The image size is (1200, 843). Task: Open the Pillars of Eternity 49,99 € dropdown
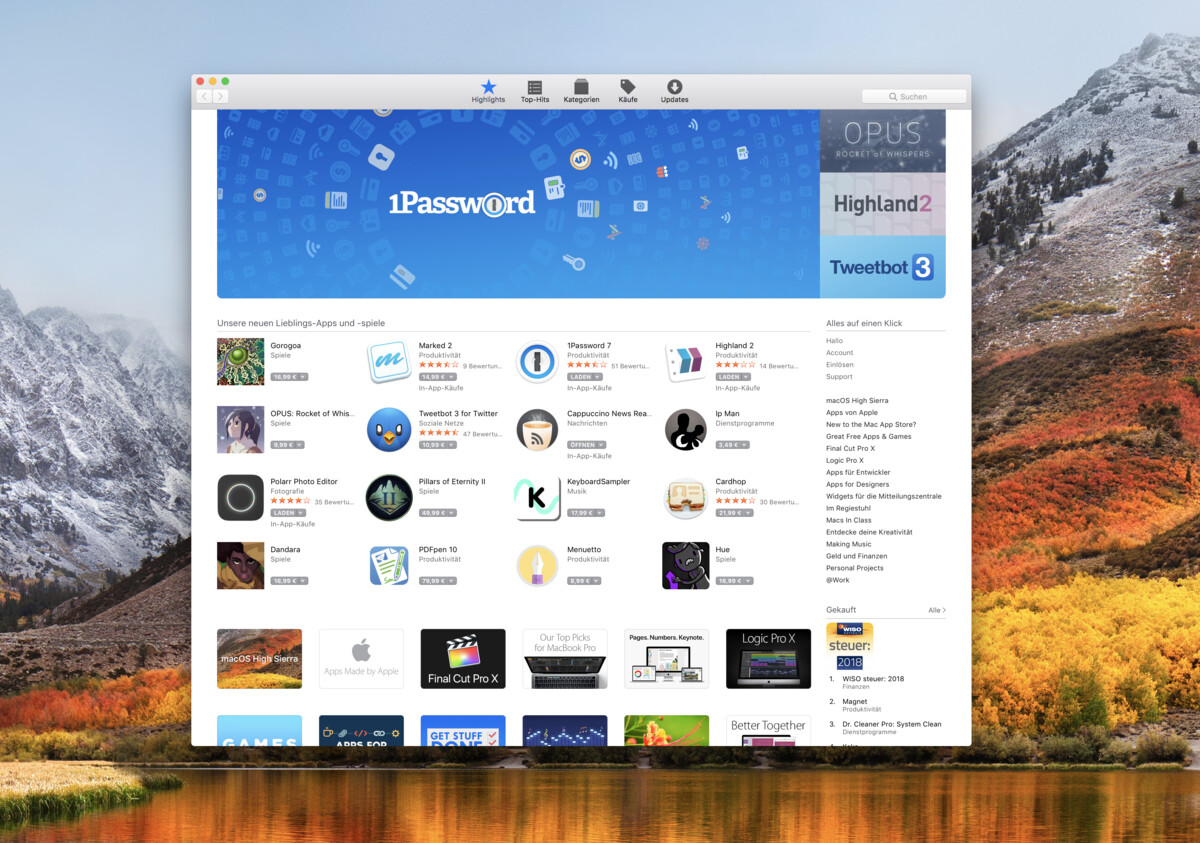click(x=438, y=513)
